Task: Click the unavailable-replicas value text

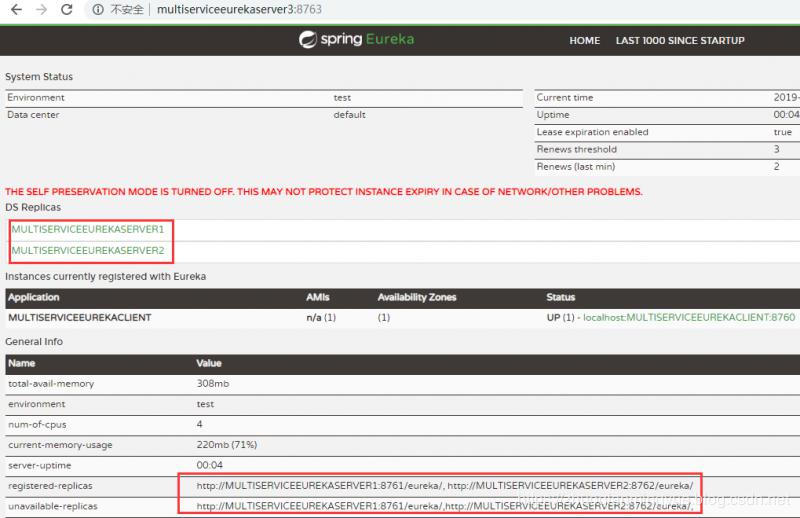Action: [x=445, y=506]
